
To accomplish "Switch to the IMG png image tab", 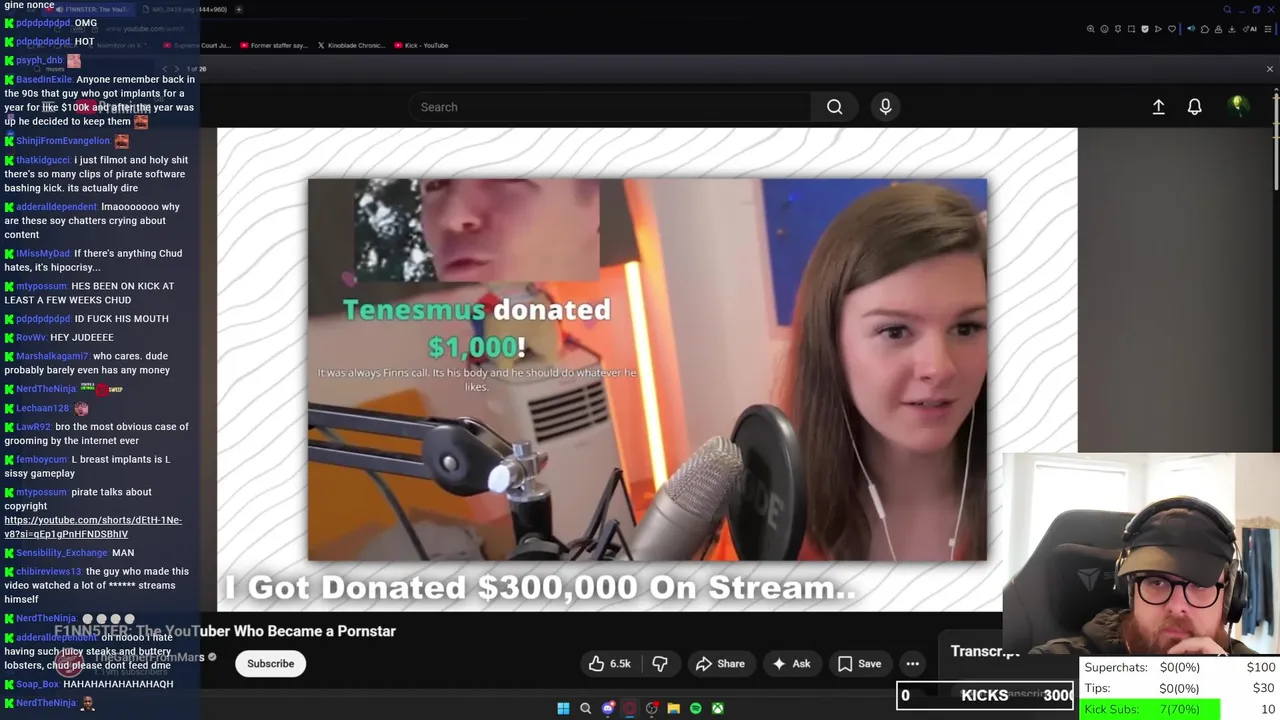I will tap(185, 9).
